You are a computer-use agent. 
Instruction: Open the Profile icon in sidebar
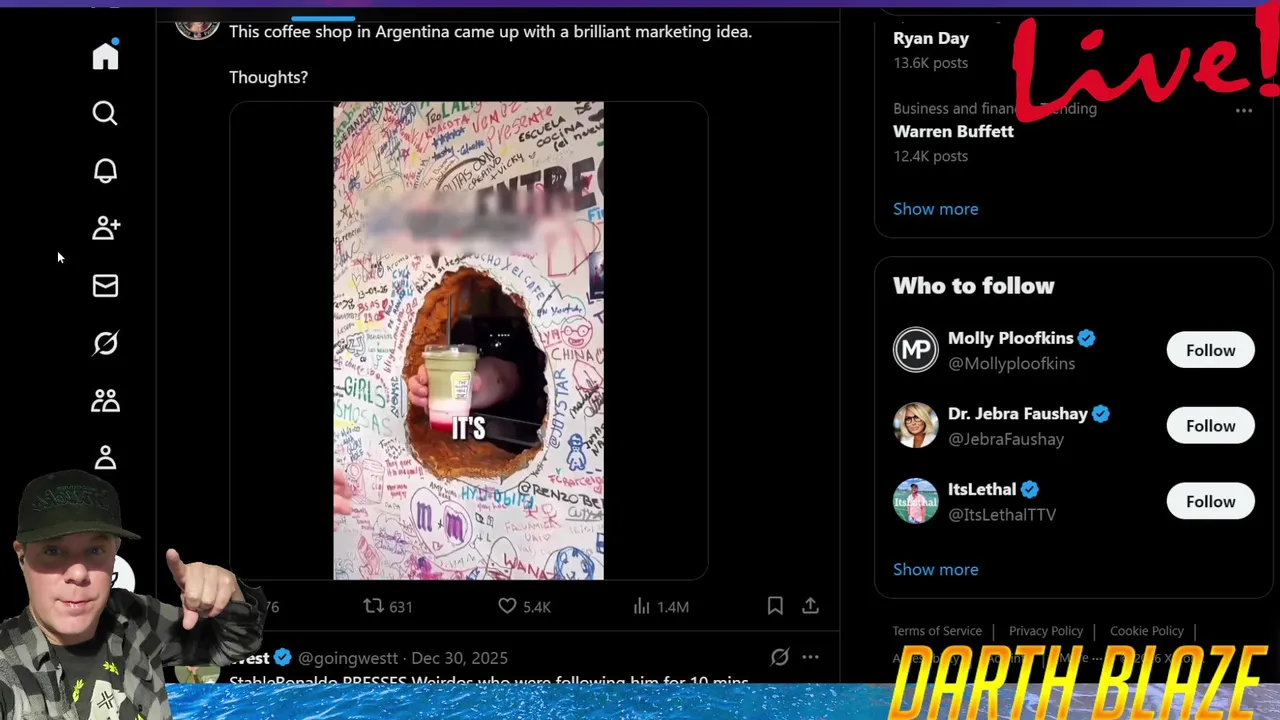(x=105, y=458)
